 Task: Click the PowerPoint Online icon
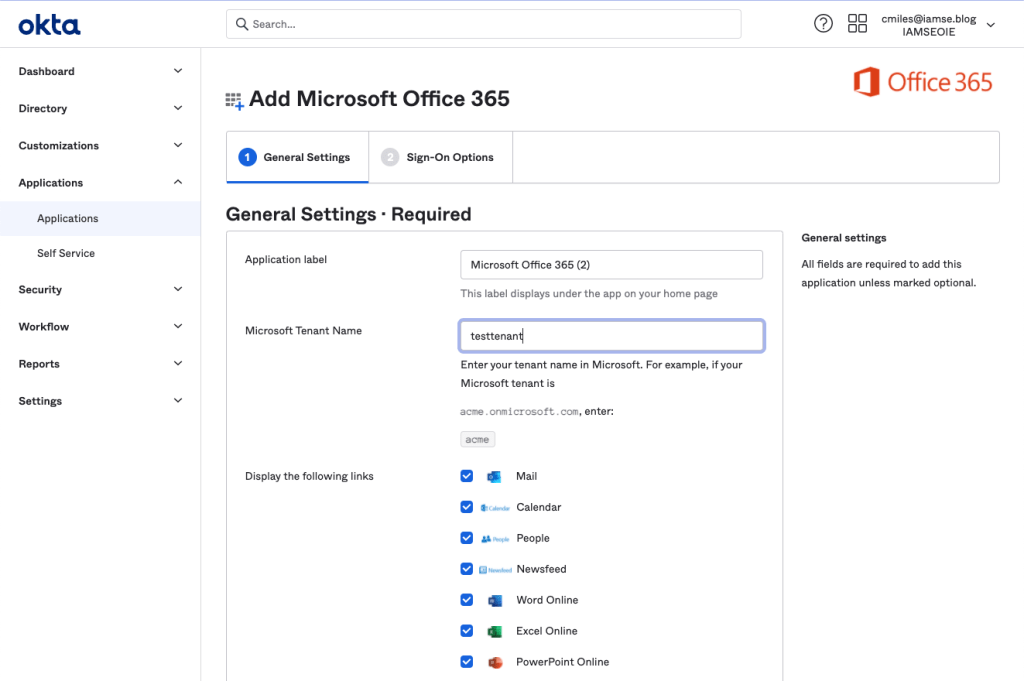(494, 663)
